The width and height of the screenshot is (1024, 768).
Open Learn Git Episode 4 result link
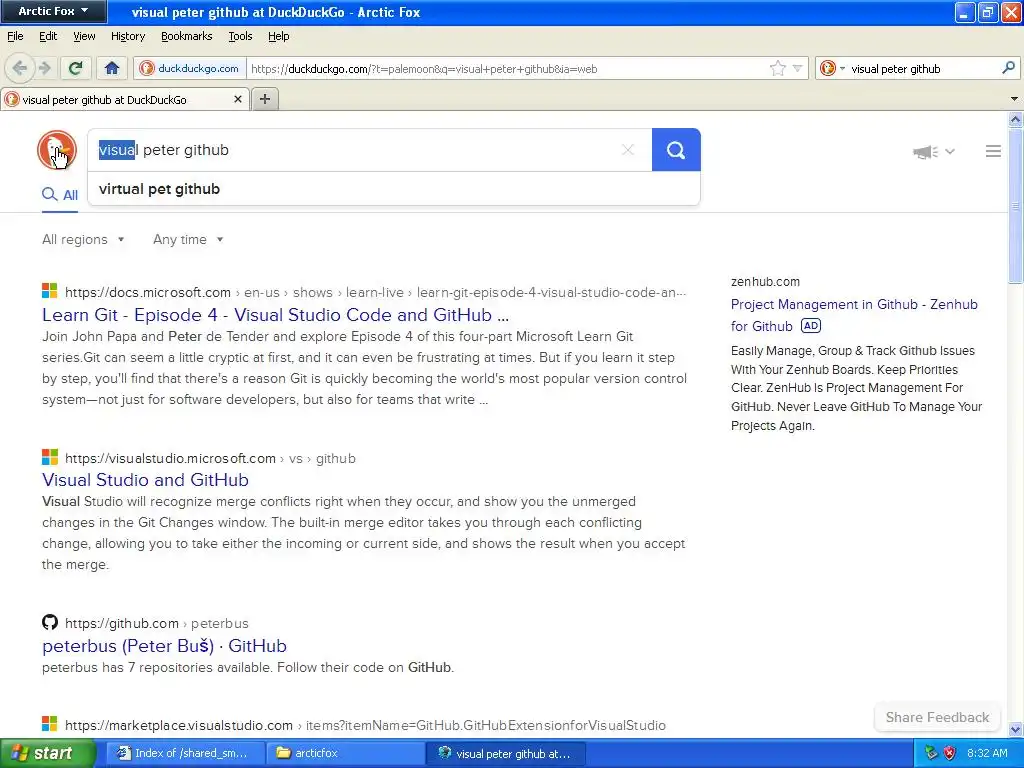tap(275, 315)
